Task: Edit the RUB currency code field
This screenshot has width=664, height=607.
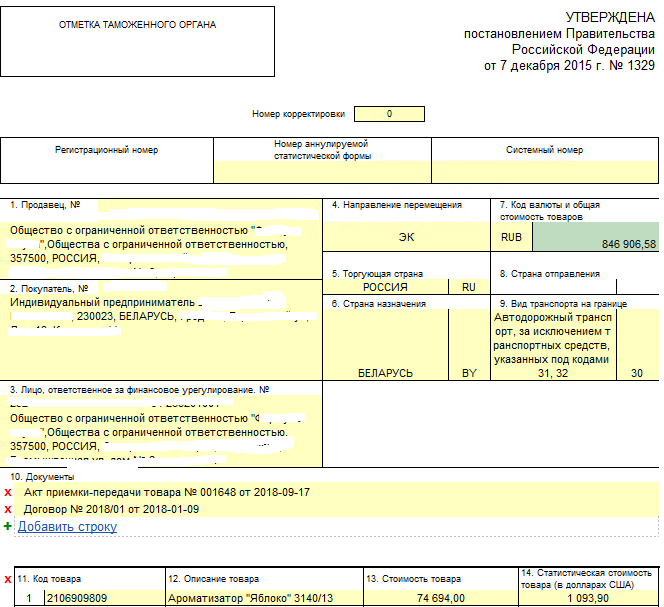Action: coord(511,237)
